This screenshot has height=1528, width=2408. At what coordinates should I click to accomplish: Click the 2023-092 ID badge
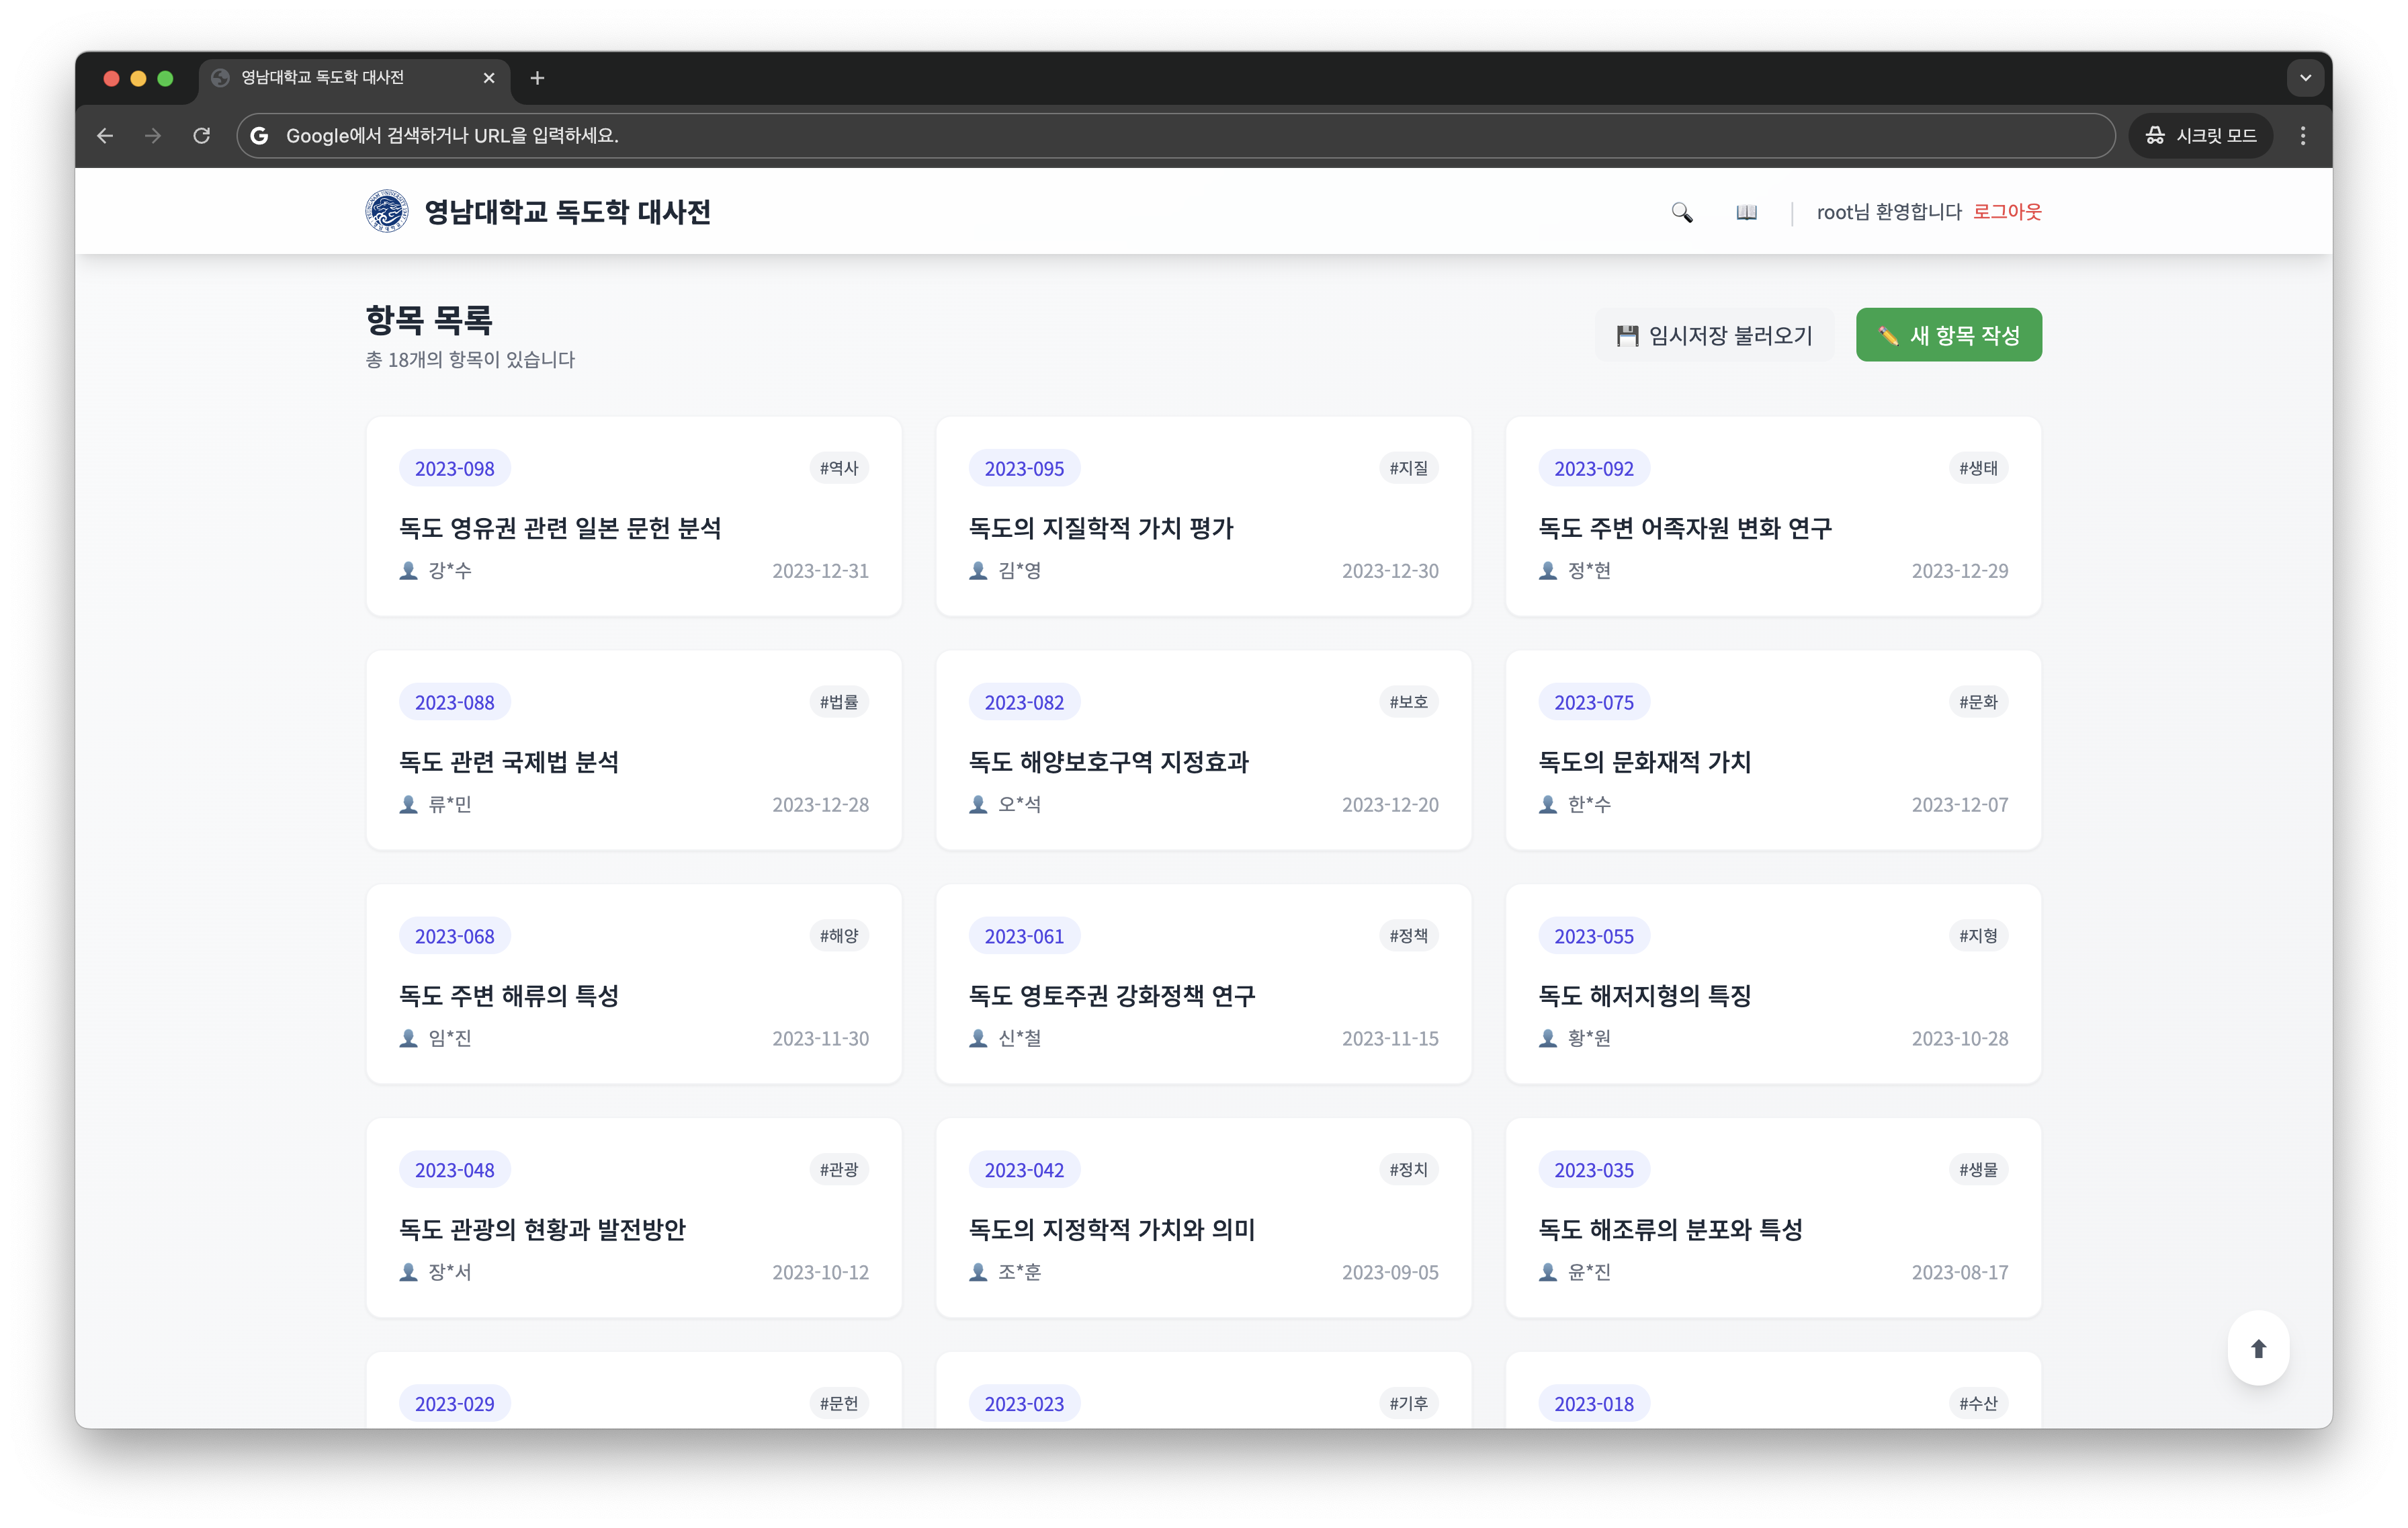coord(1594,469)
